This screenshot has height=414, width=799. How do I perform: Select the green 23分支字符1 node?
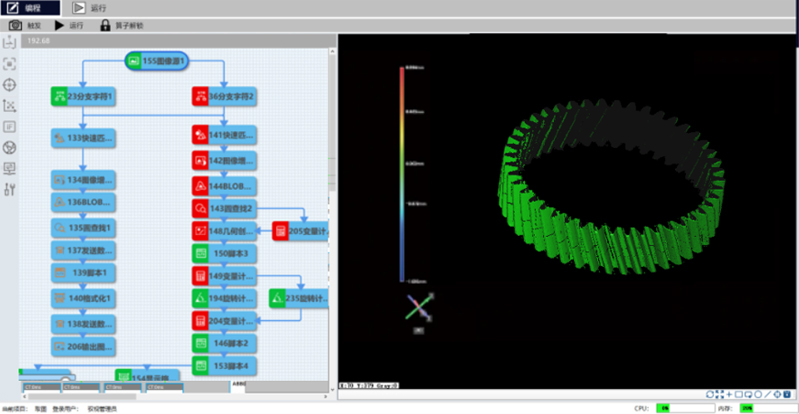(x=85, y=97)
